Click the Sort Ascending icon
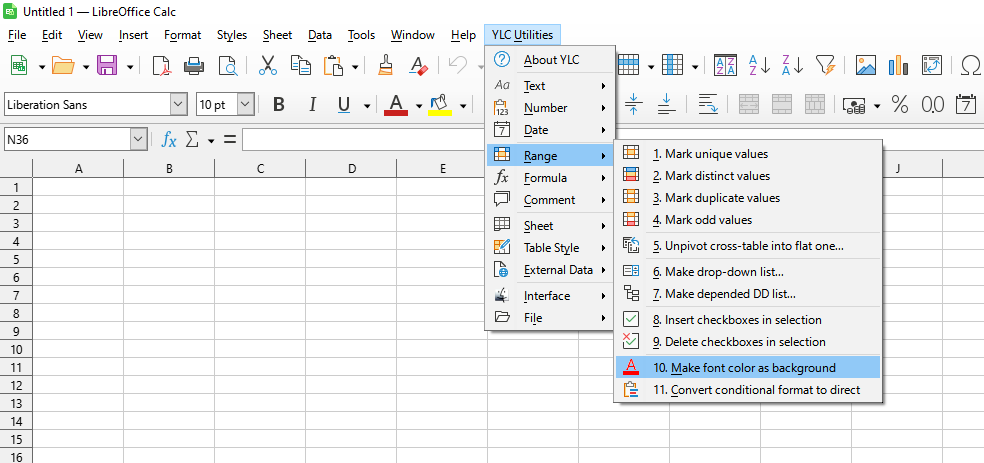Viewport: 984px width, 463px height. pyautogui.click(x=759, y=66)
